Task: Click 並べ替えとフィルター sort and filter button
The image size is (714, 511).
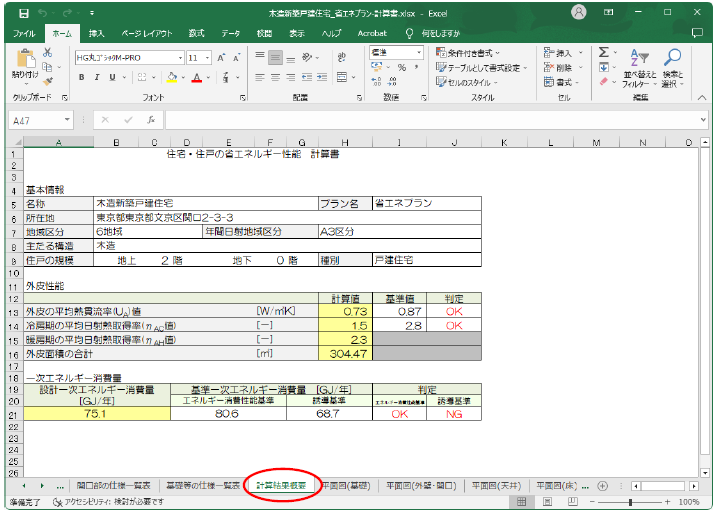Action: pyautogui.click(x=640, y=68)
